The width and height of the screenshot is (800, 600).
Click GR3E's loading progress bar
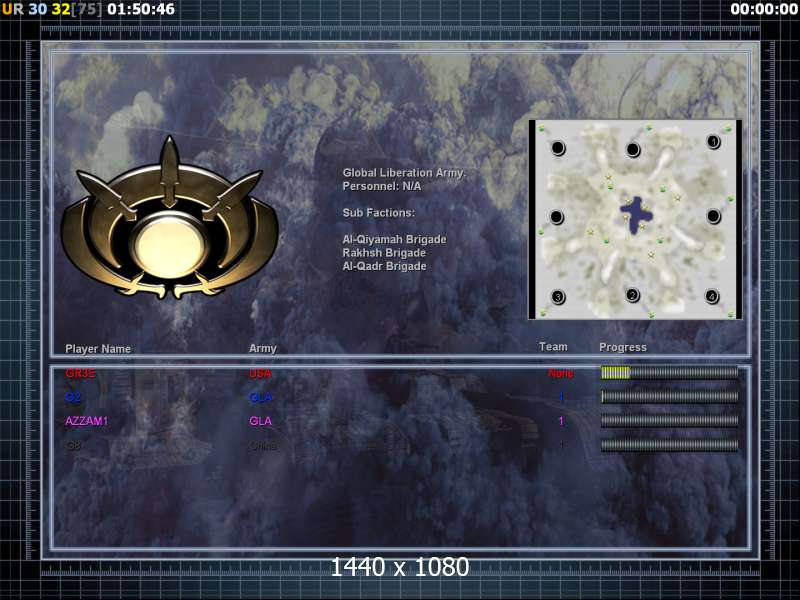(x=669, y=373)
